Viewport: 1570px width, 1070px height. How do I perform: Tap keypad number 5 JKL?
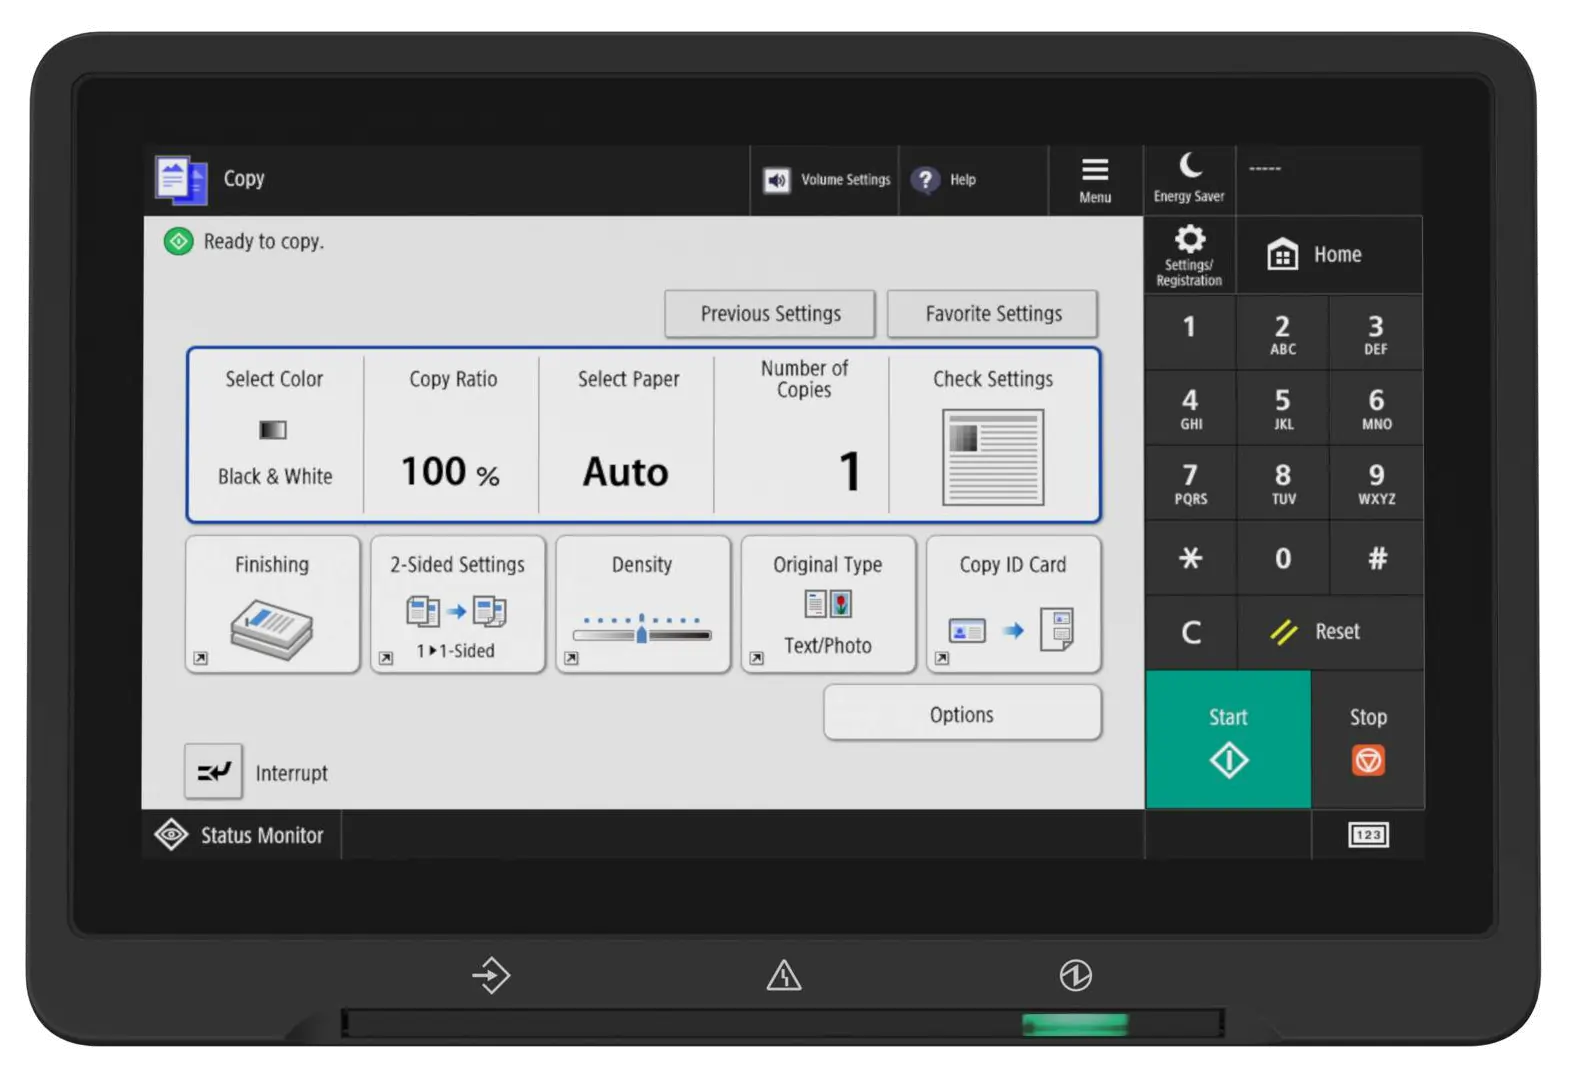pos(1282,408)
